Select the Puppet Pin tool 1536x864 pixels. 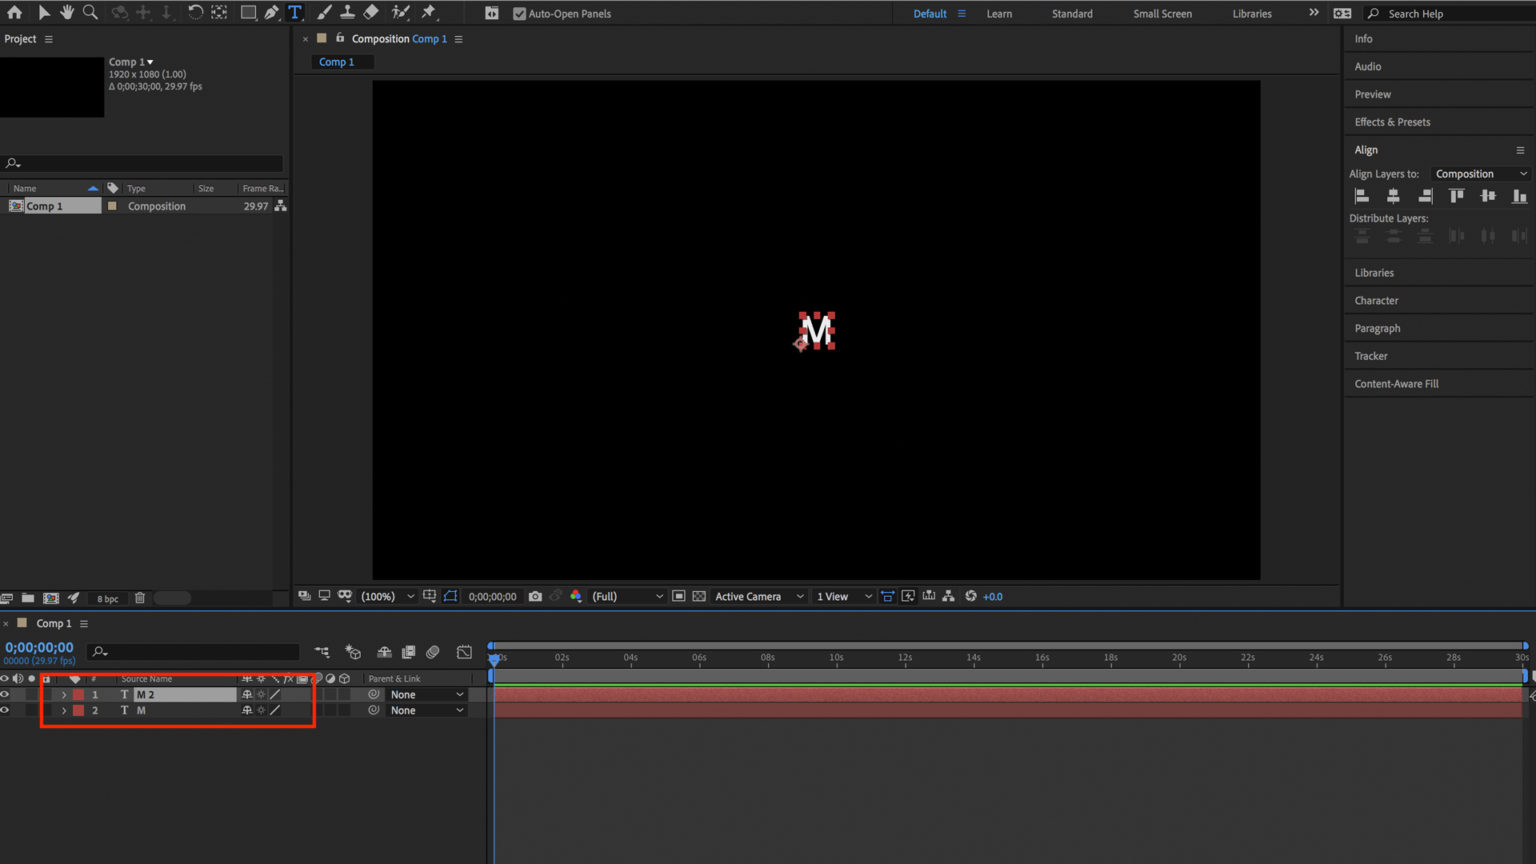[x=428, y=13]
